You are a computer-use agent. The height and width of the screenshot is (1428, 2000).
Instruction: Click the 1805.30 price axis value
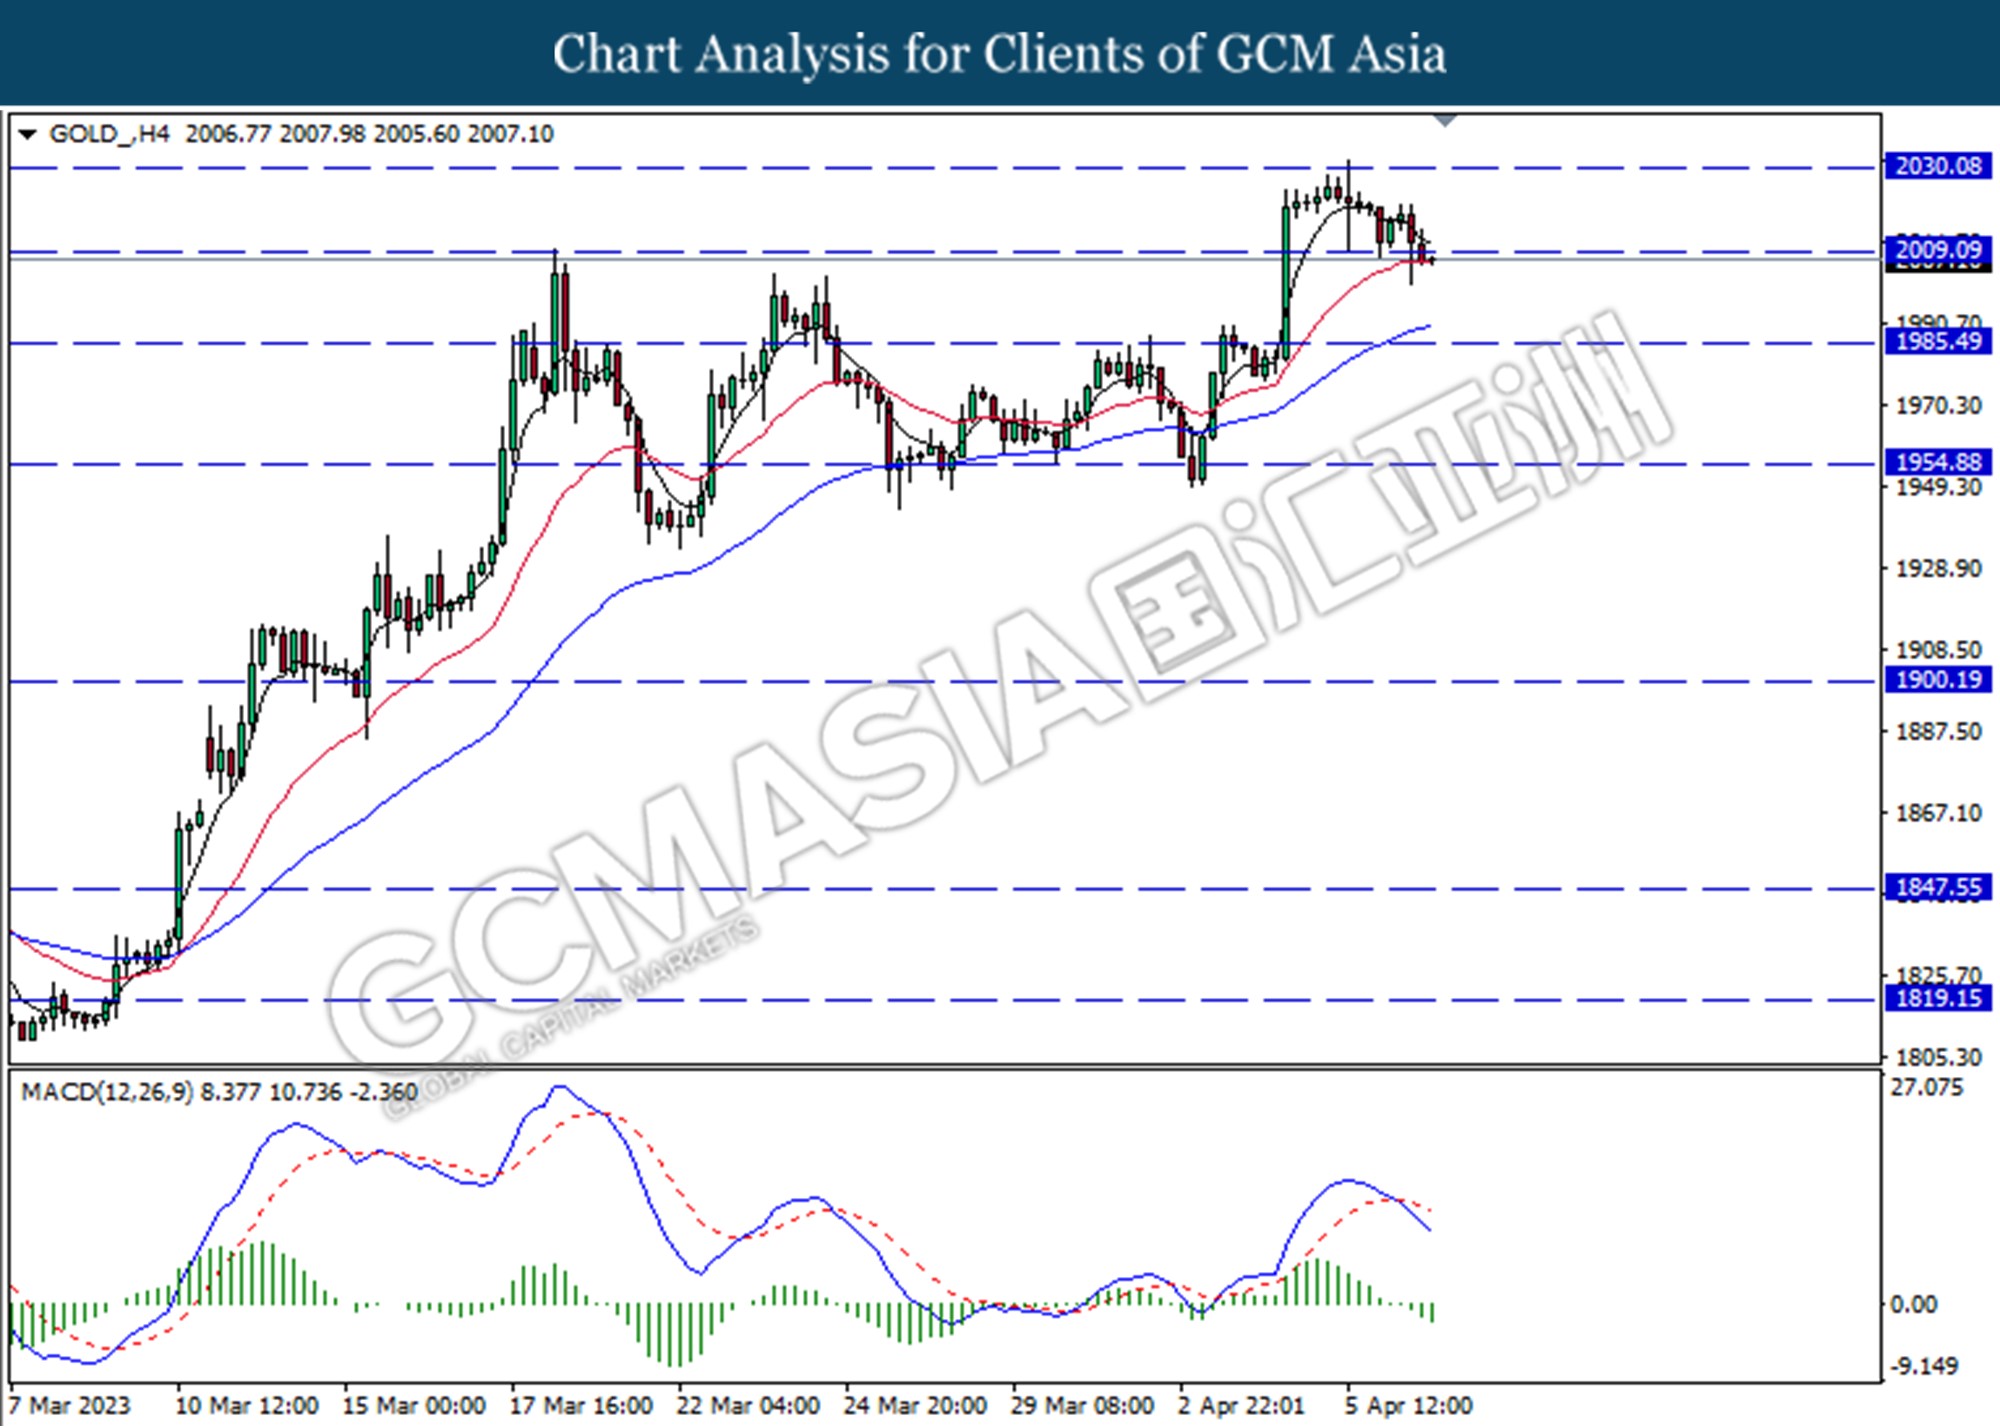point(1939,1057)
